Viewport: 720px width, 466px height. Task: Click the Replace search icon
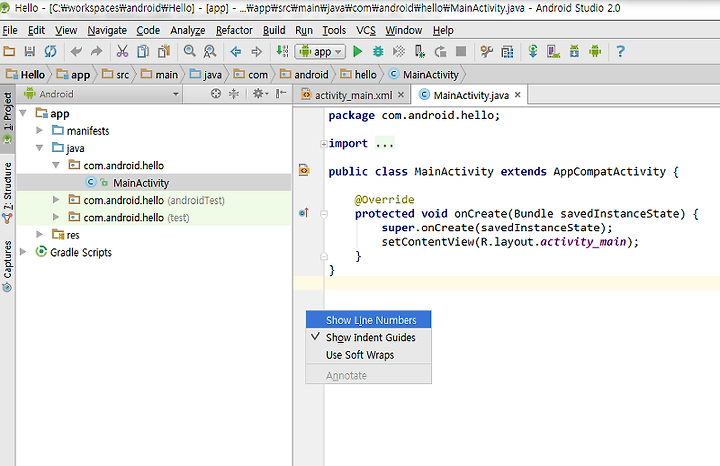point(210,51)
